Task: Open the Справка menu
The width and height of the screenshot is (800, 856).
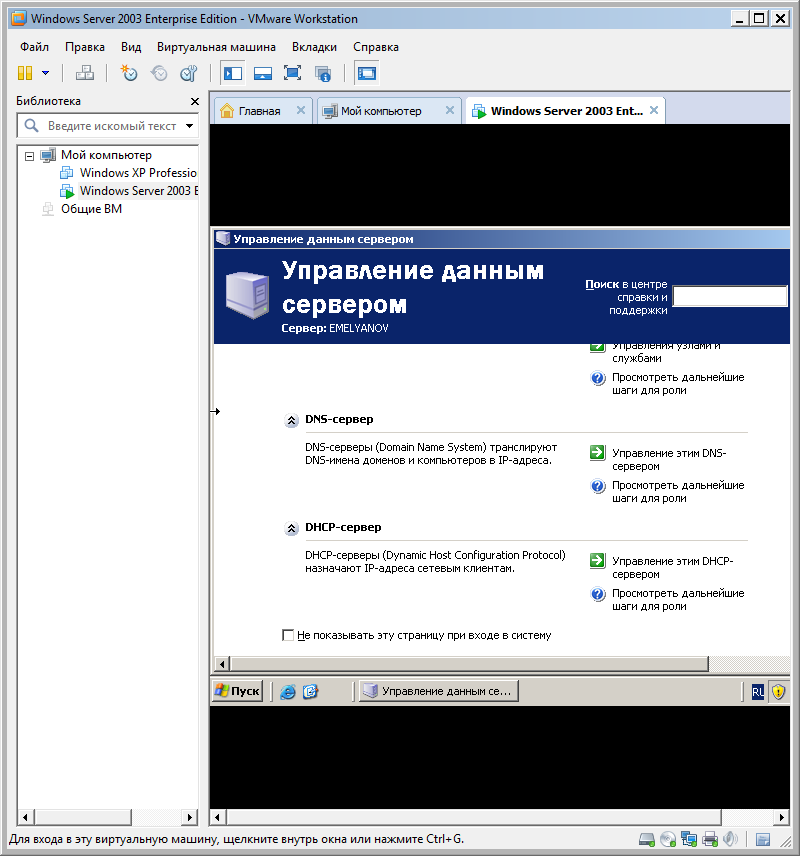Action: [x=376, y=47]
